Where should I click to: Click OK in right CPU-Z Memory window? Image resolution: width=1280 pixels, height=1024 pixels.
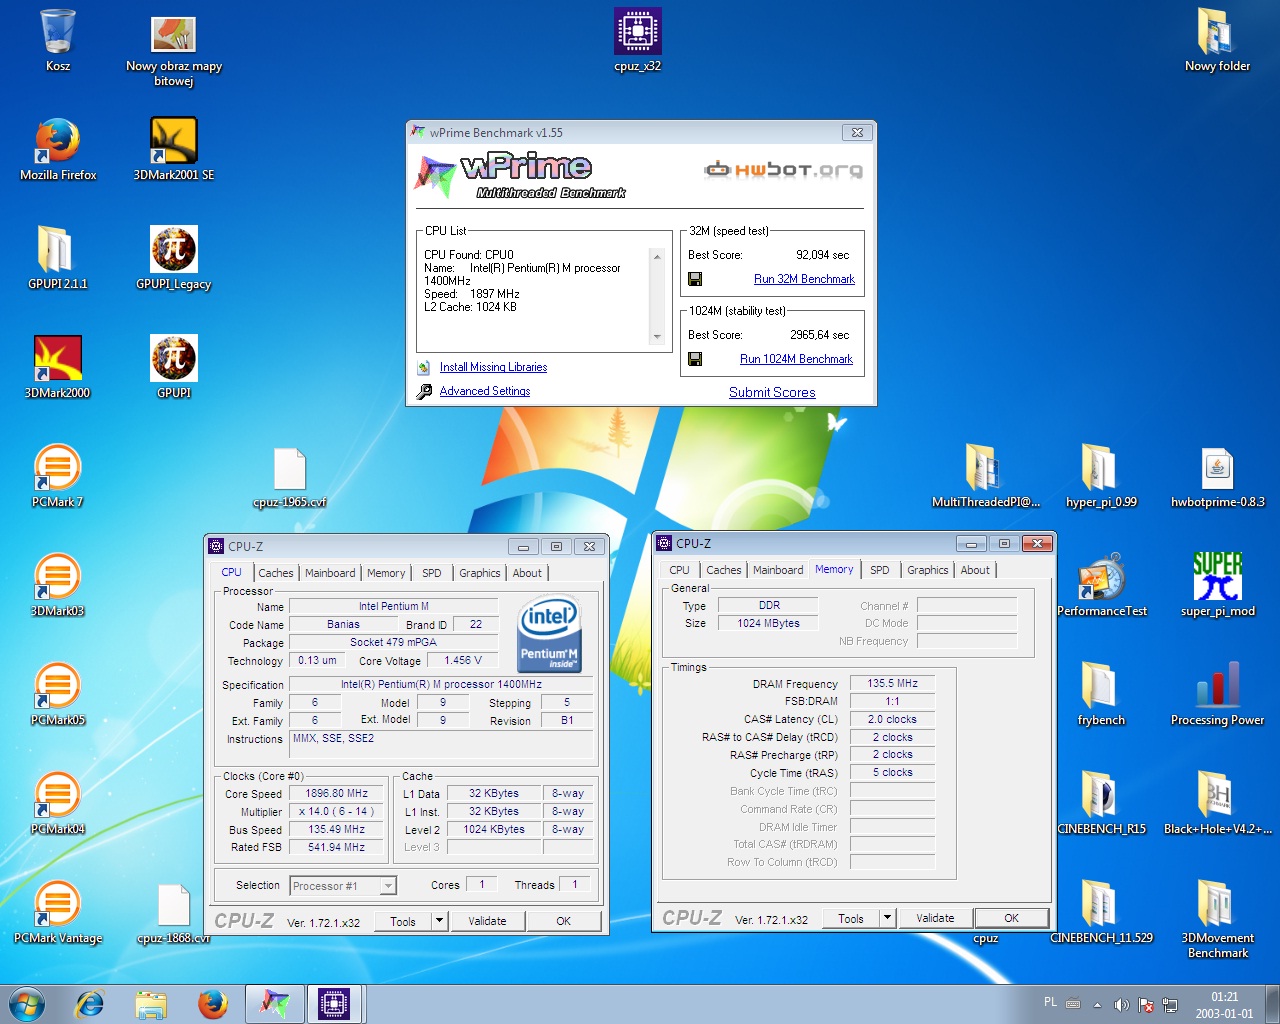tap(1012, 918)
